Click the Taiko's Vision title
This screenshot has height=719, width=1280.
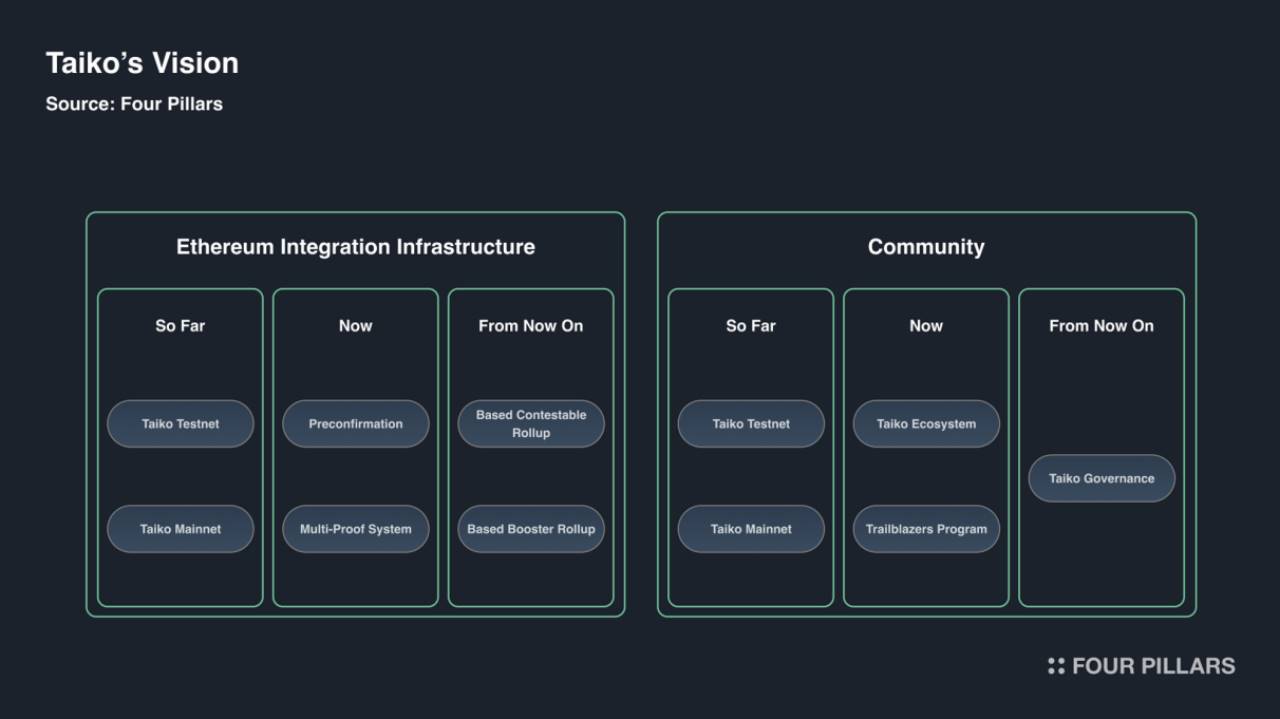pos(142,63)
